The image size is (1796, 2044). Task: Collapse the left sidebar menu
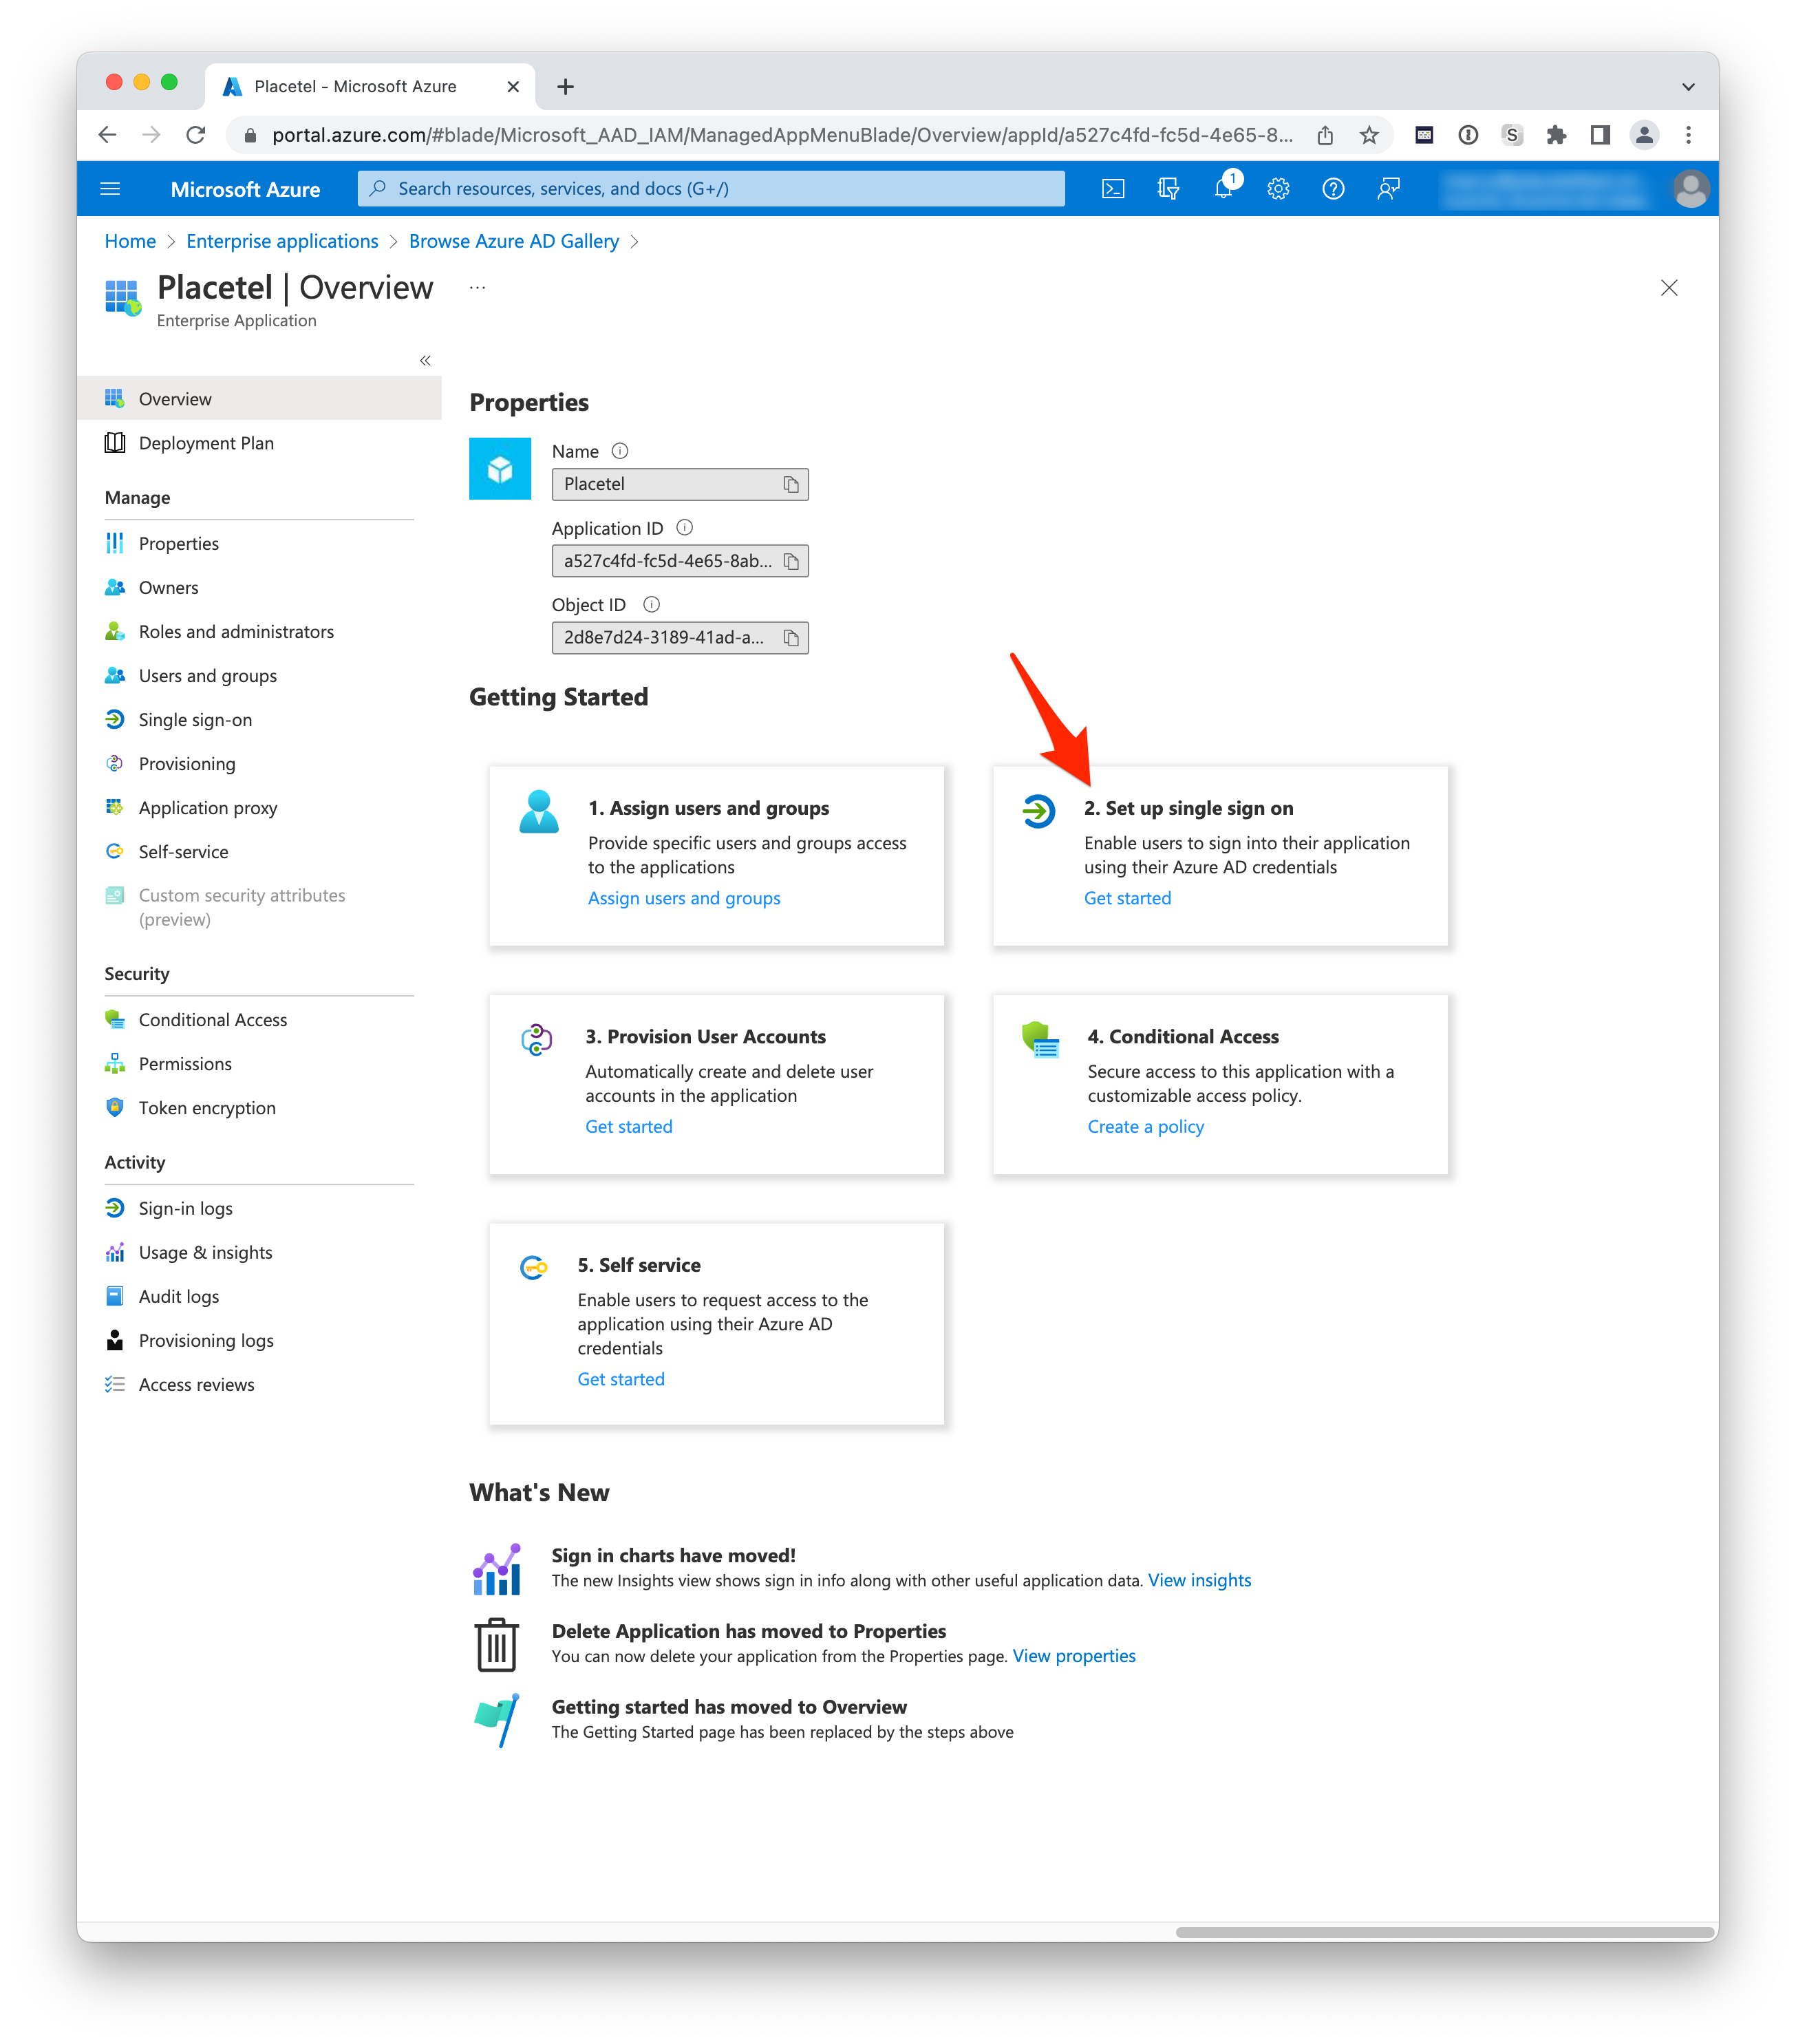tap(425, 360)
